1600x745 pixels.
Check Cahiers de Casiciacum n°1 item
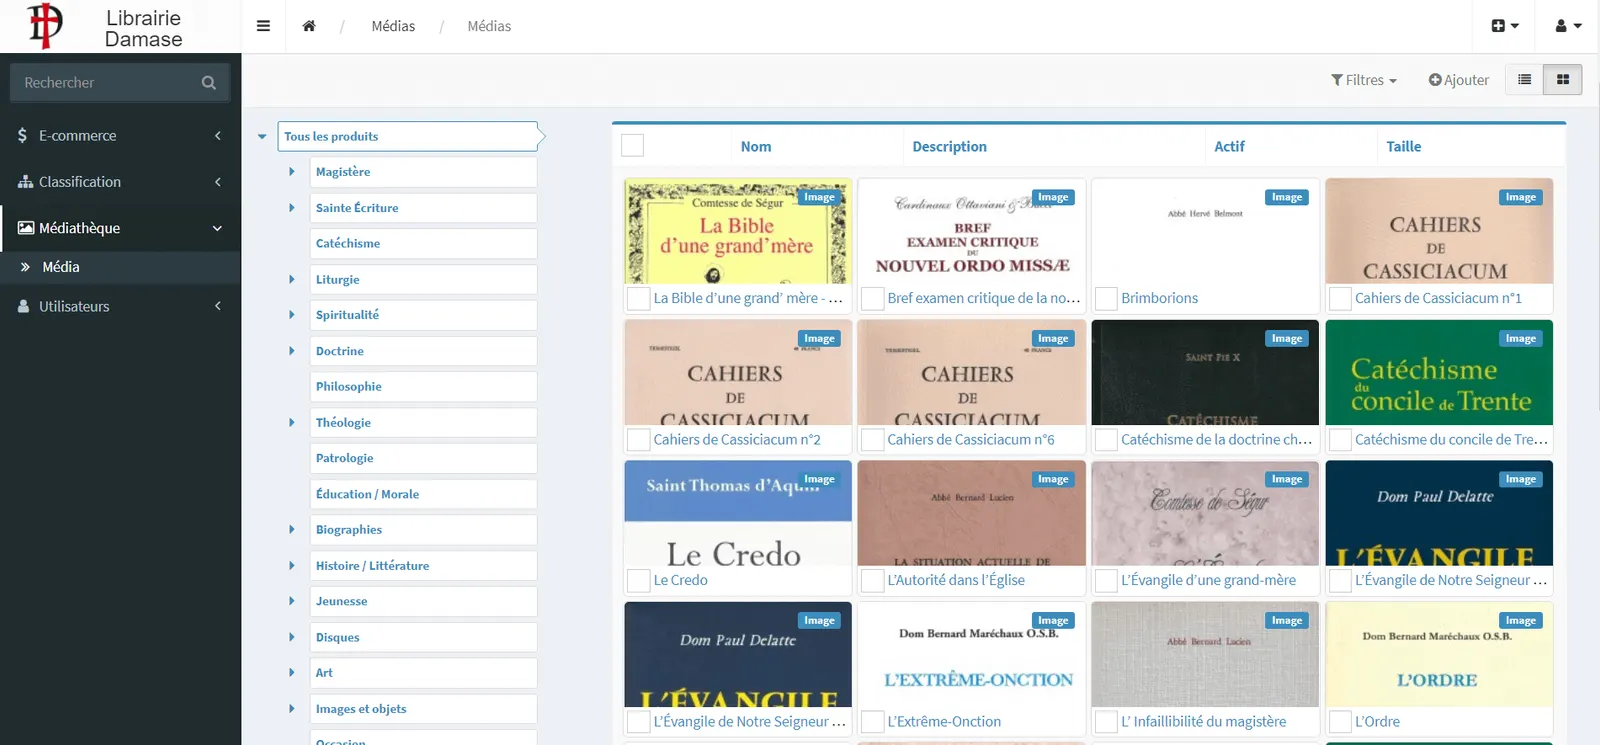[1340, 298]
